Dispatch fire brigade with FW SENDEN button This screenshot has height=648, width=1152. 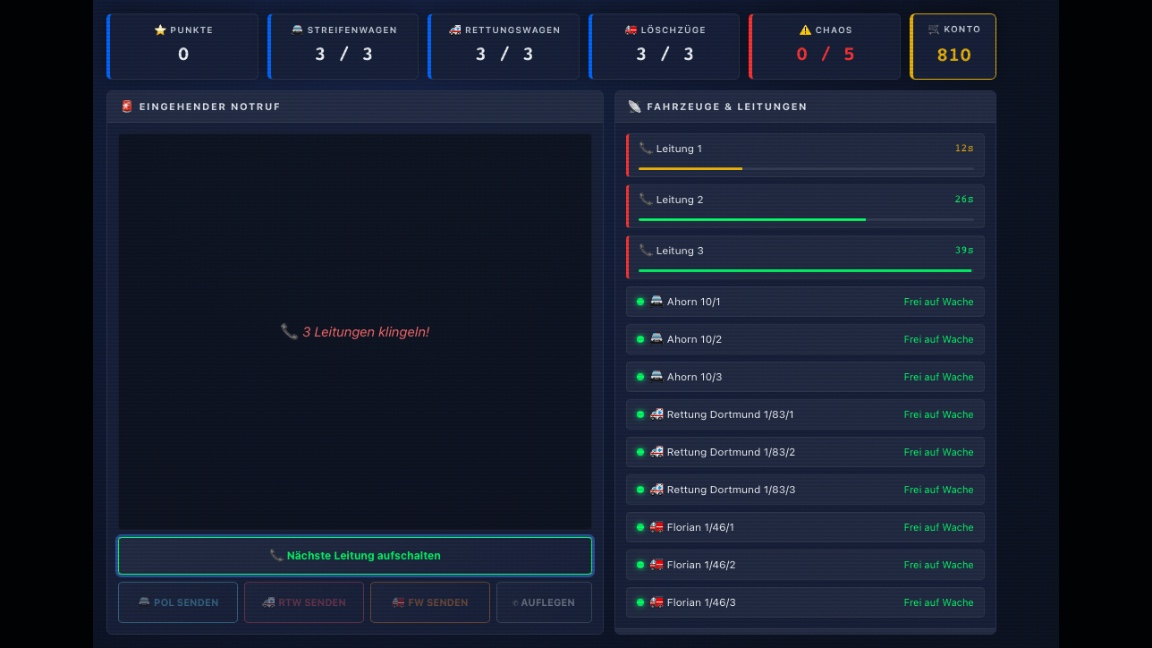(x=430, y=602)
